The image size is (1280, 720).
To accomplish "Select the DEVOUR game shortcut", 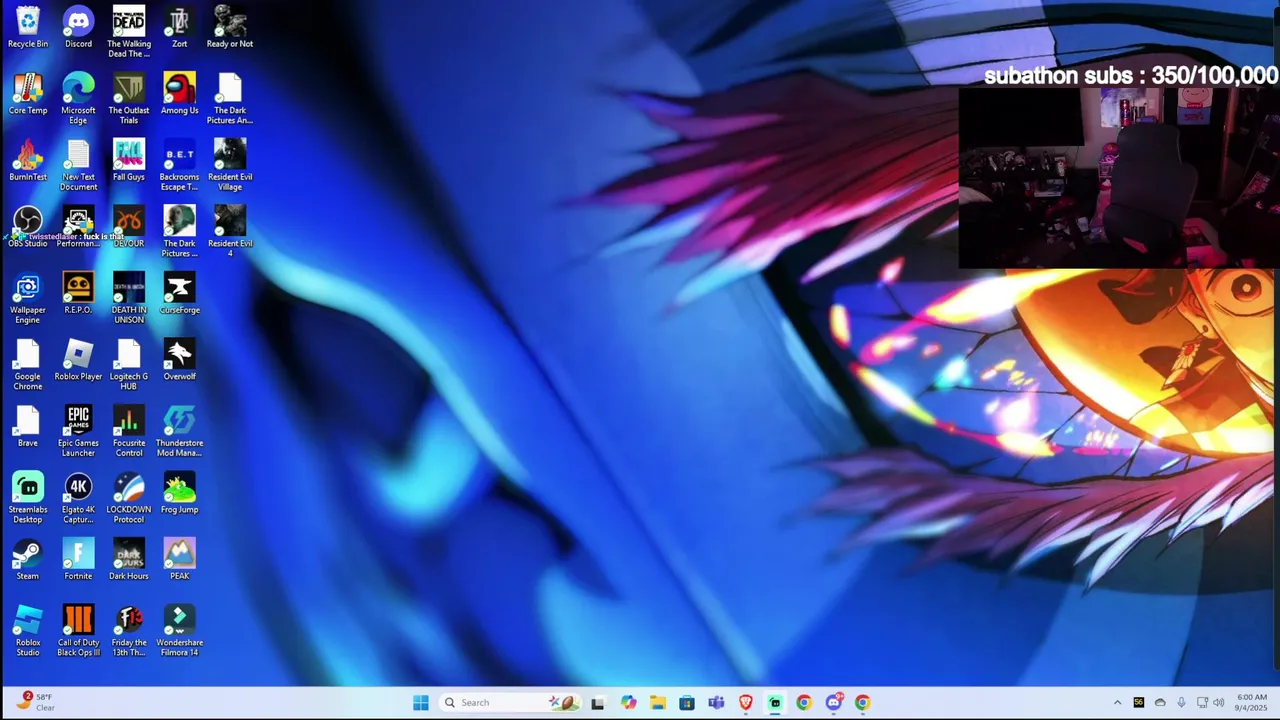I will [x=129, y=227].
